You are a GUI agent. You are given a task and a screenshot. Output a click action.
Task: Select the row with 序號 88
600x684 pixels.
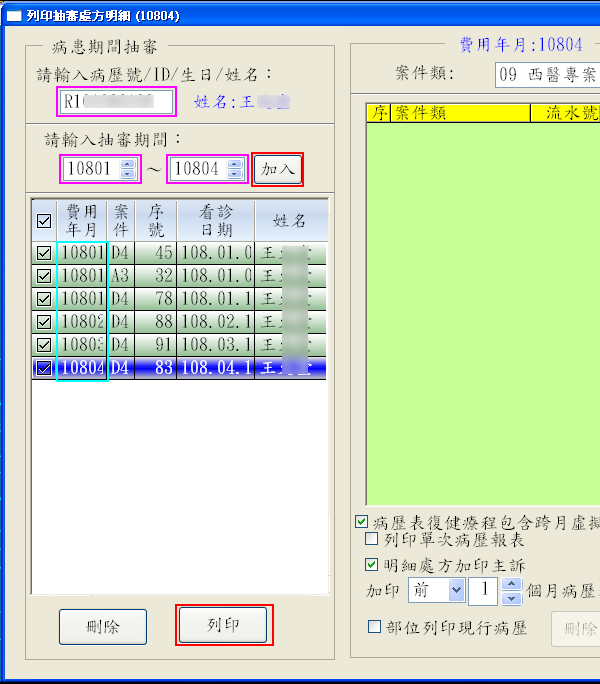coord(155,323)
